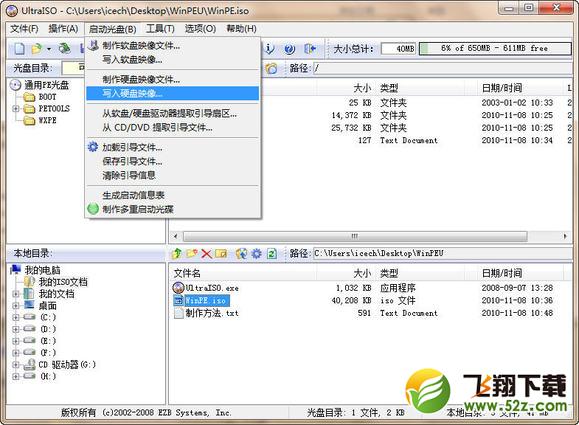Close the 启动光盘(B) menu
The height and width of the screenshot is (425, 579).
click(x=112, y=29)
